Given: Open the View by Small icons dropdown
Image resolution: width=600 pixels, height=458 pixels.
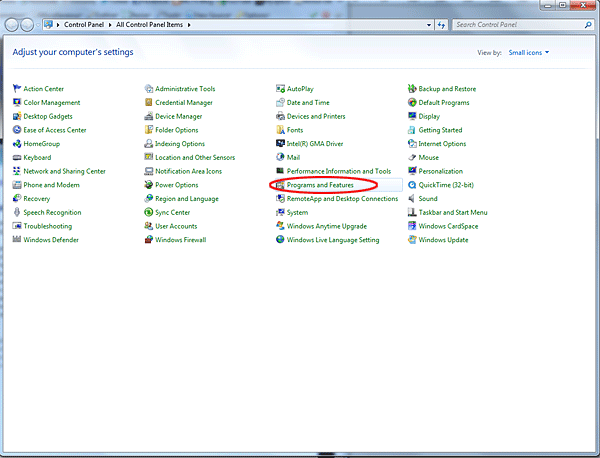Looking at the screenshot, I should (x=528, y=52).
